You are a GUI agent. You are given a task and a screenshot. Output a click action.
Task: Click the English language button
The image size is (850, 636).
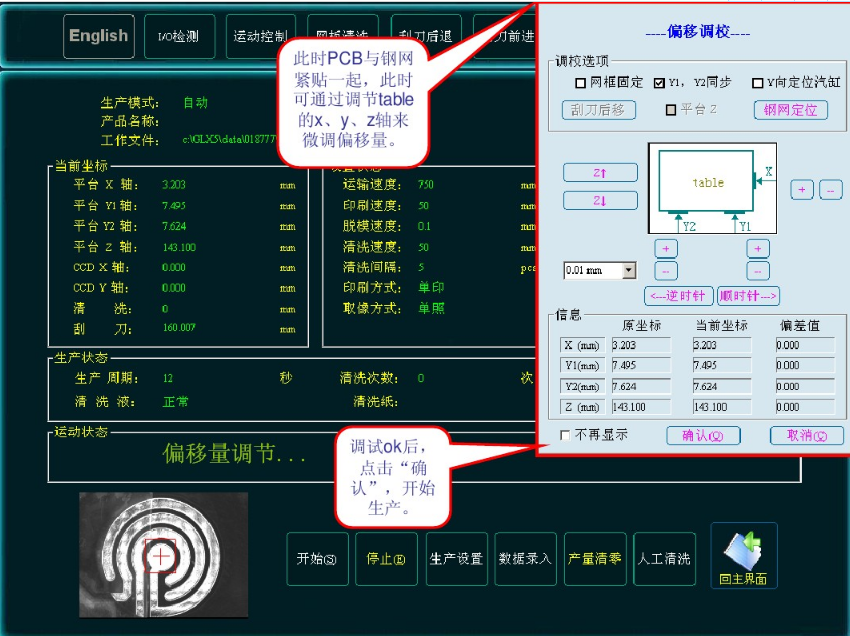pos(98,36)
